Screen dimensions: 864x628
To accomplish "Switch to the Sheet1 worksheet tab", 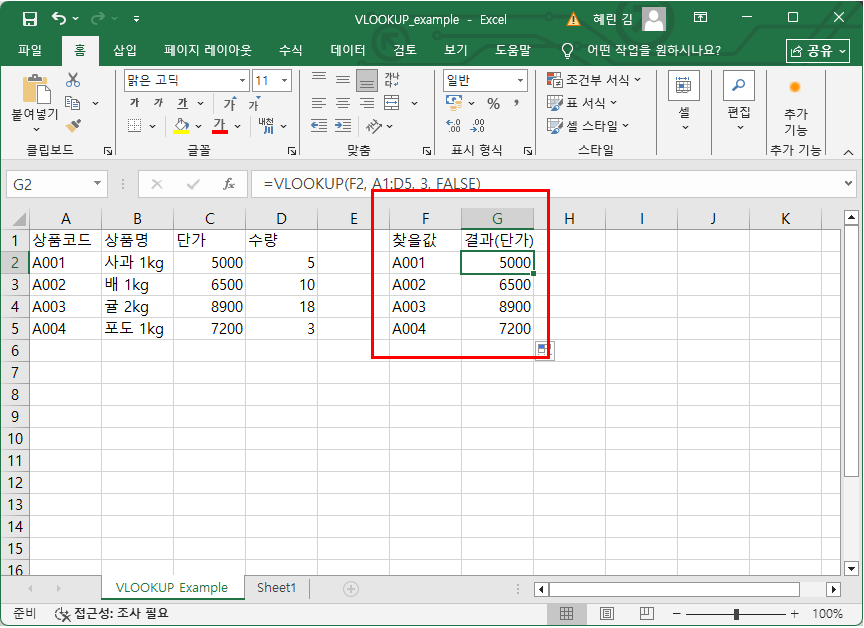I will tap(277, 588).
